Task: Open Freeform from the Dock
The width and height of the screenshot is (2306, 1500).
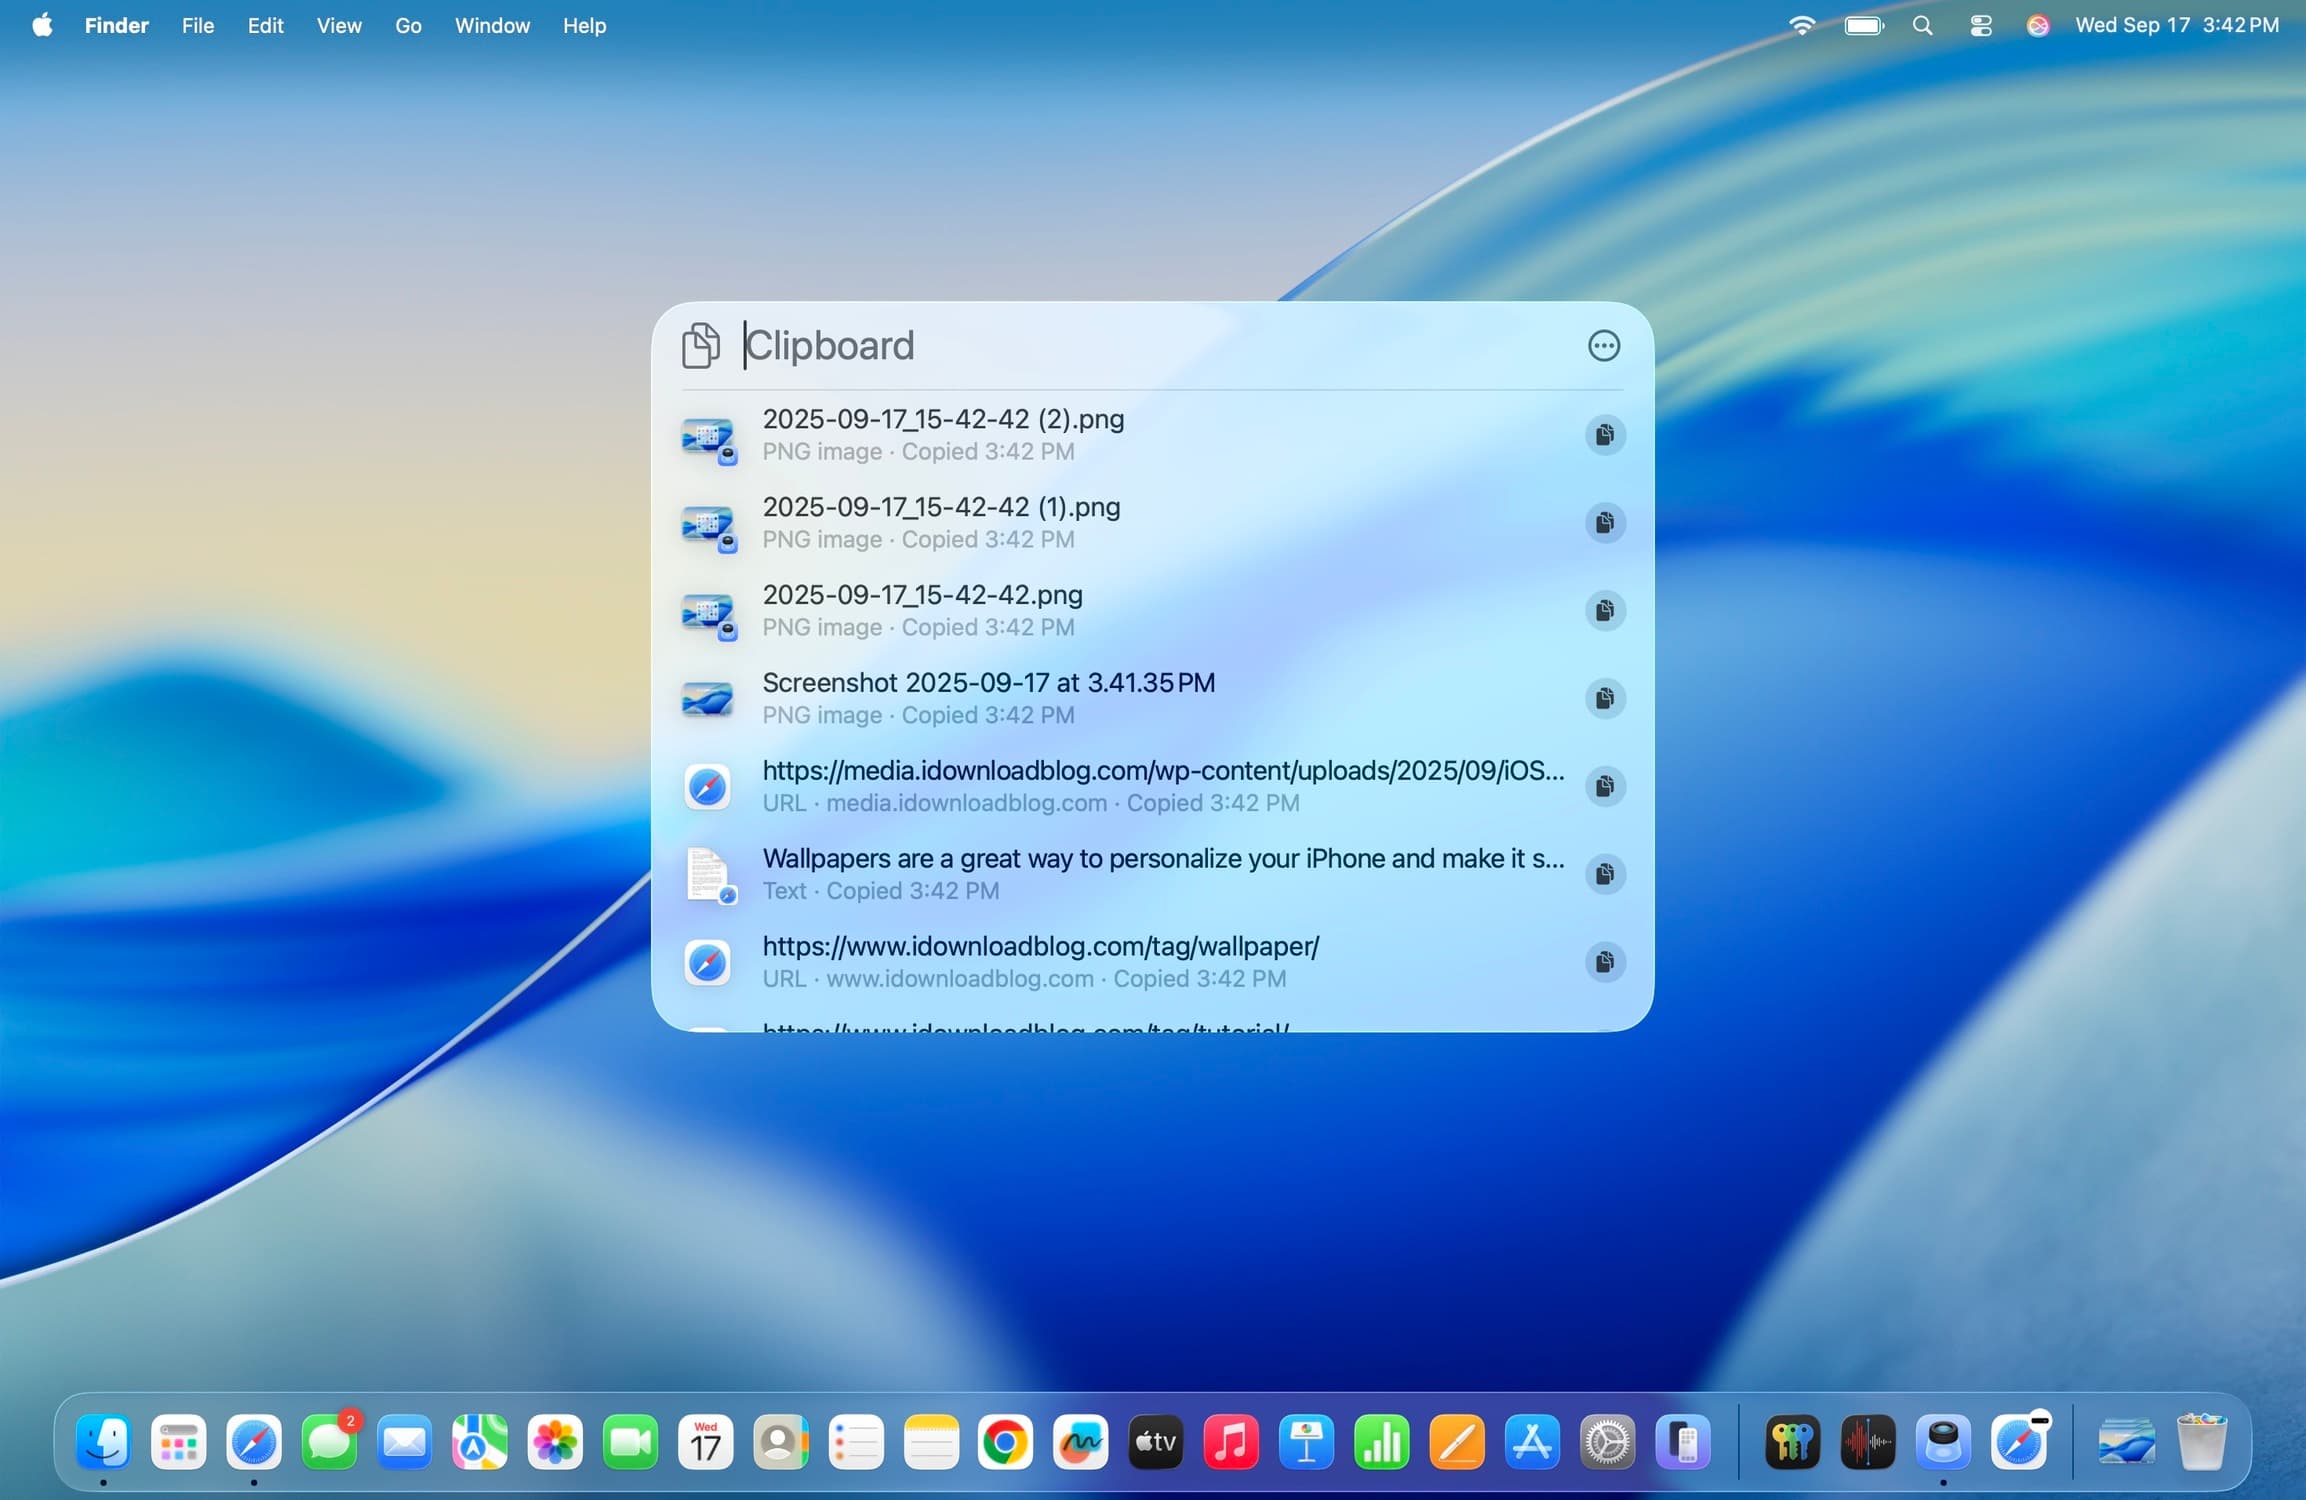Action: (x=1081, y=1441)
